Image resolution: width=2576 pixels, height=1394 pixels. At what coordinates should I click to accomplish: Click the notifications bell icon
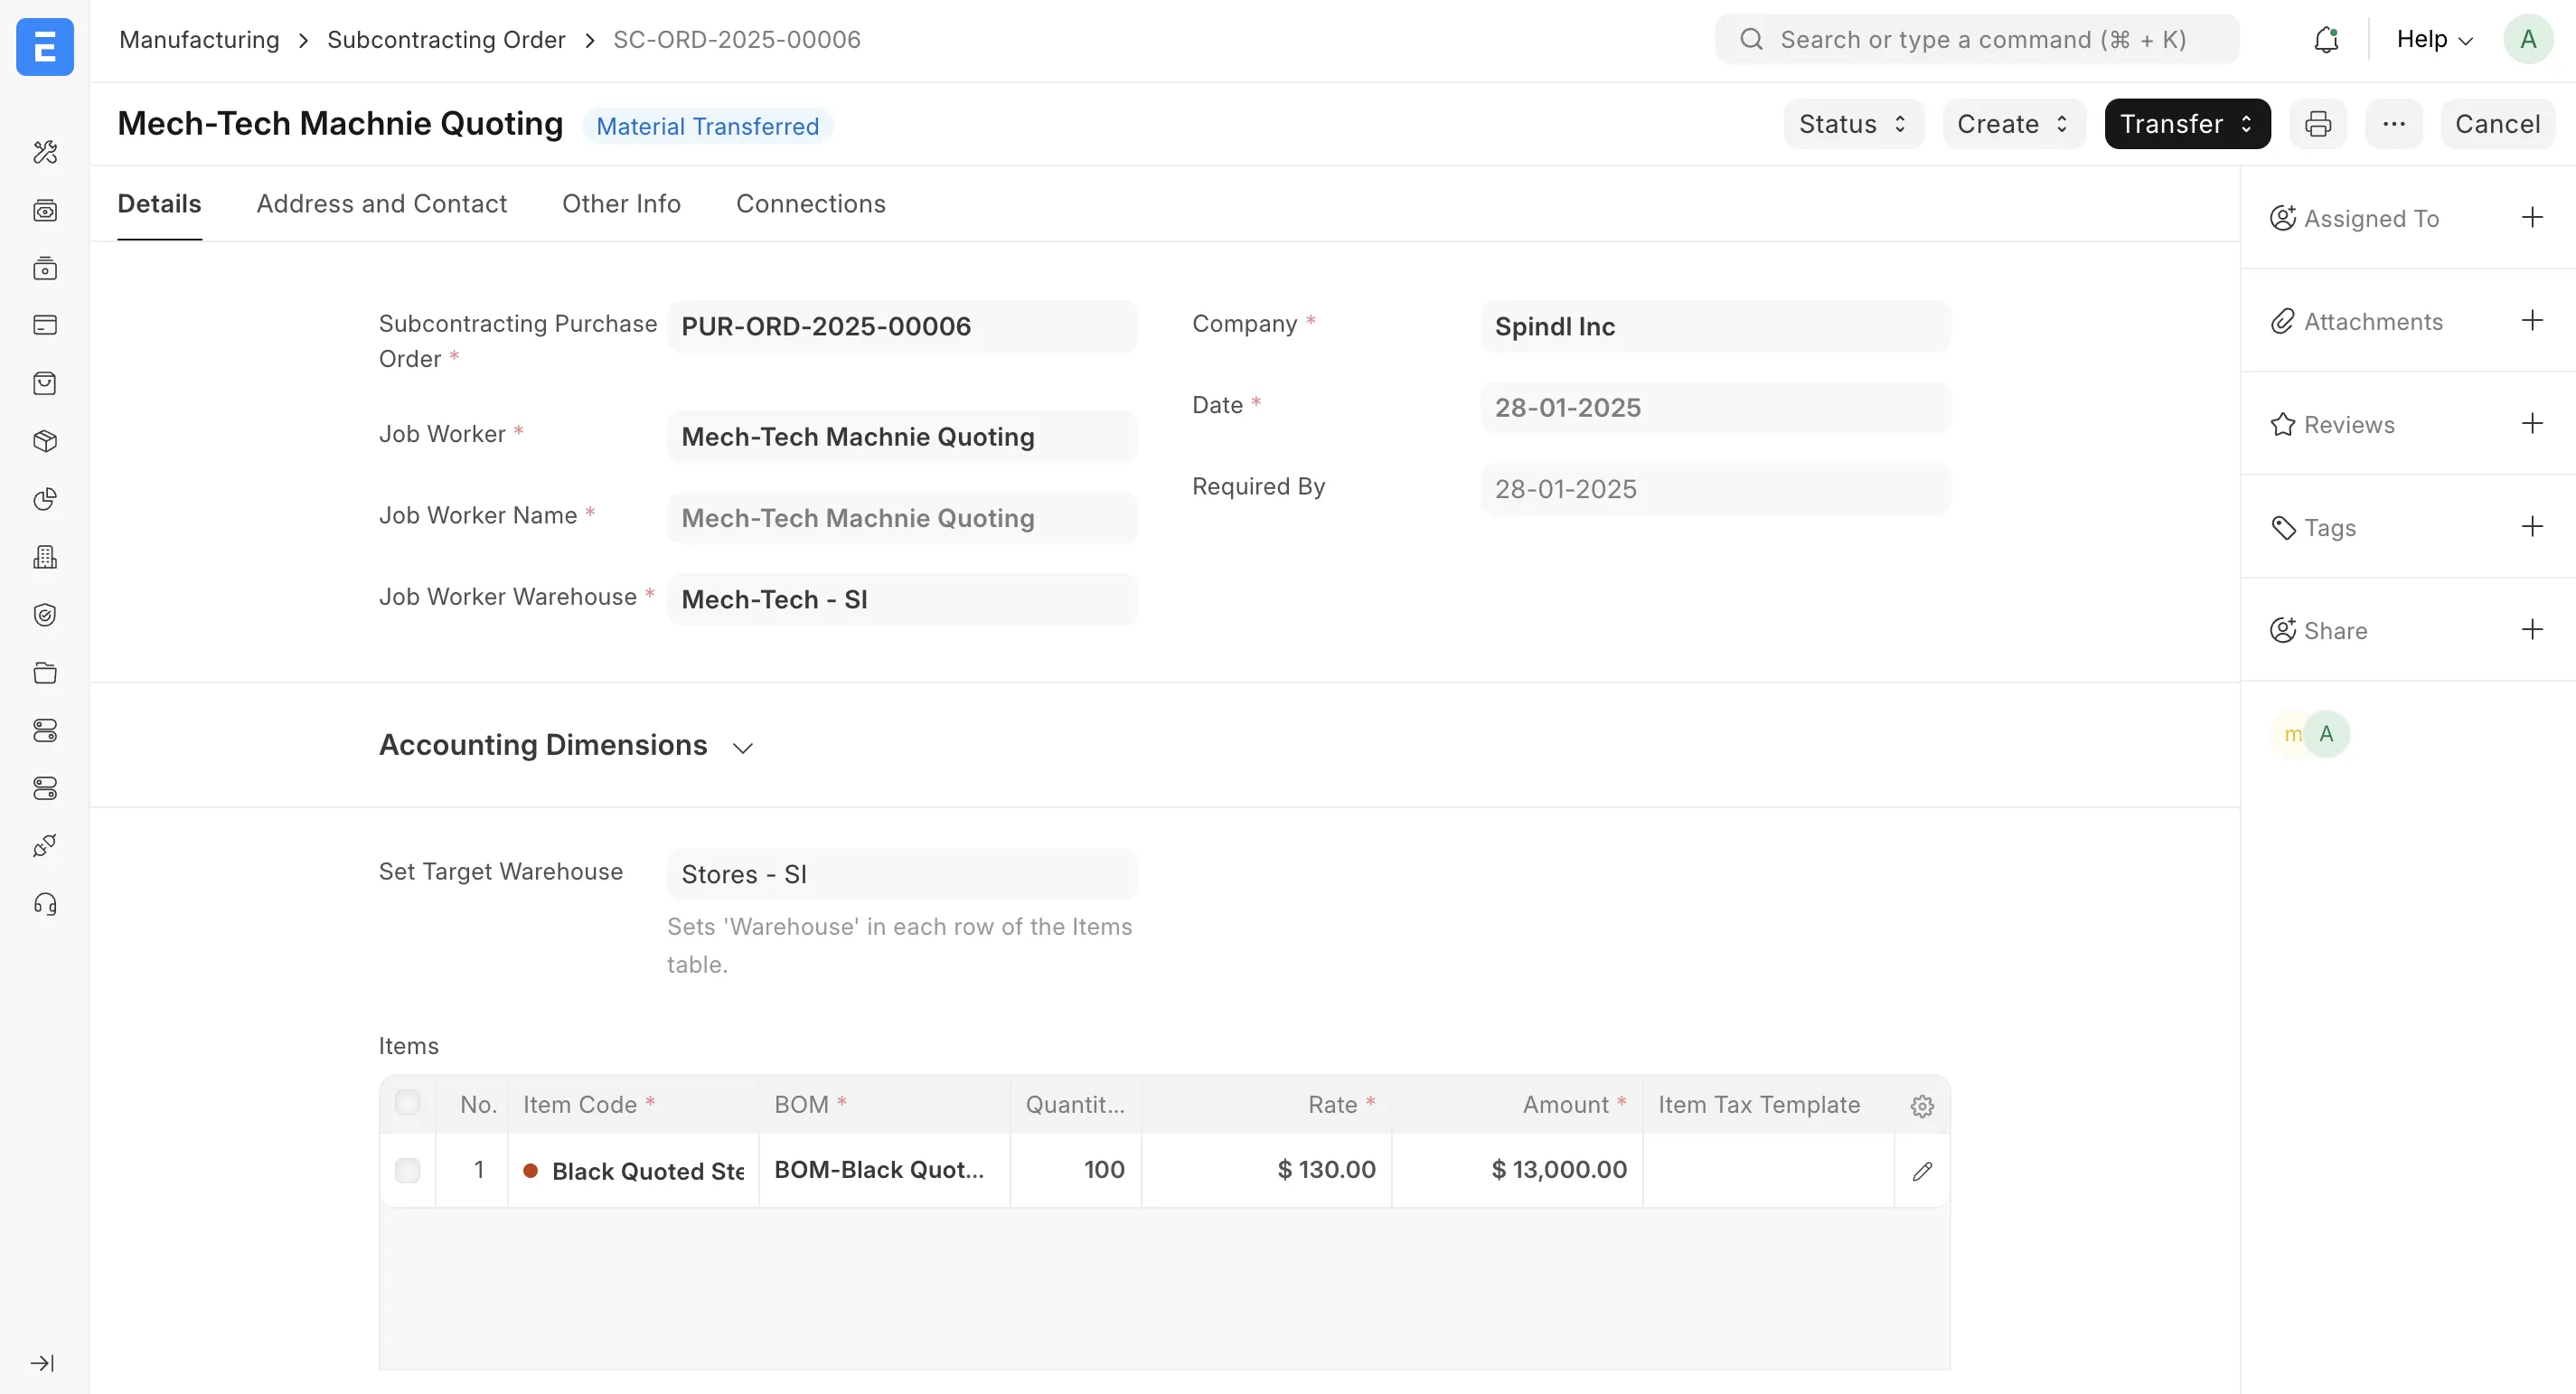2326,40
